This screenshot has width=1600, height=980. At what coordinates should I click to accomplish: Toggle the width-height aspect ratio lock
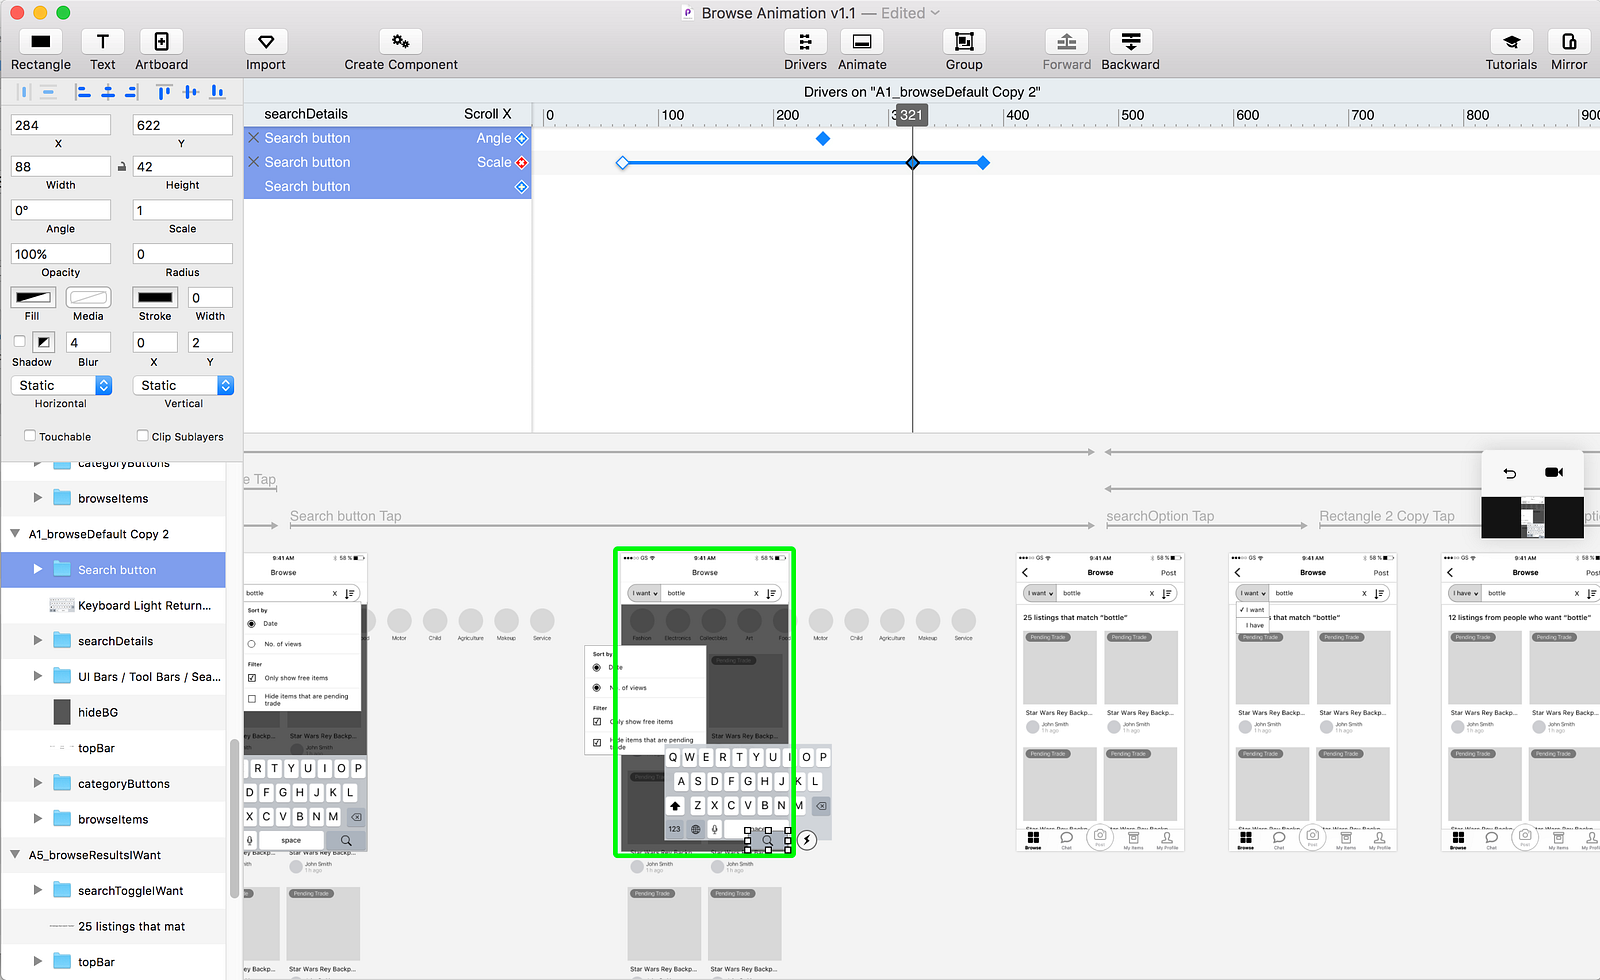tap(122, 167)
